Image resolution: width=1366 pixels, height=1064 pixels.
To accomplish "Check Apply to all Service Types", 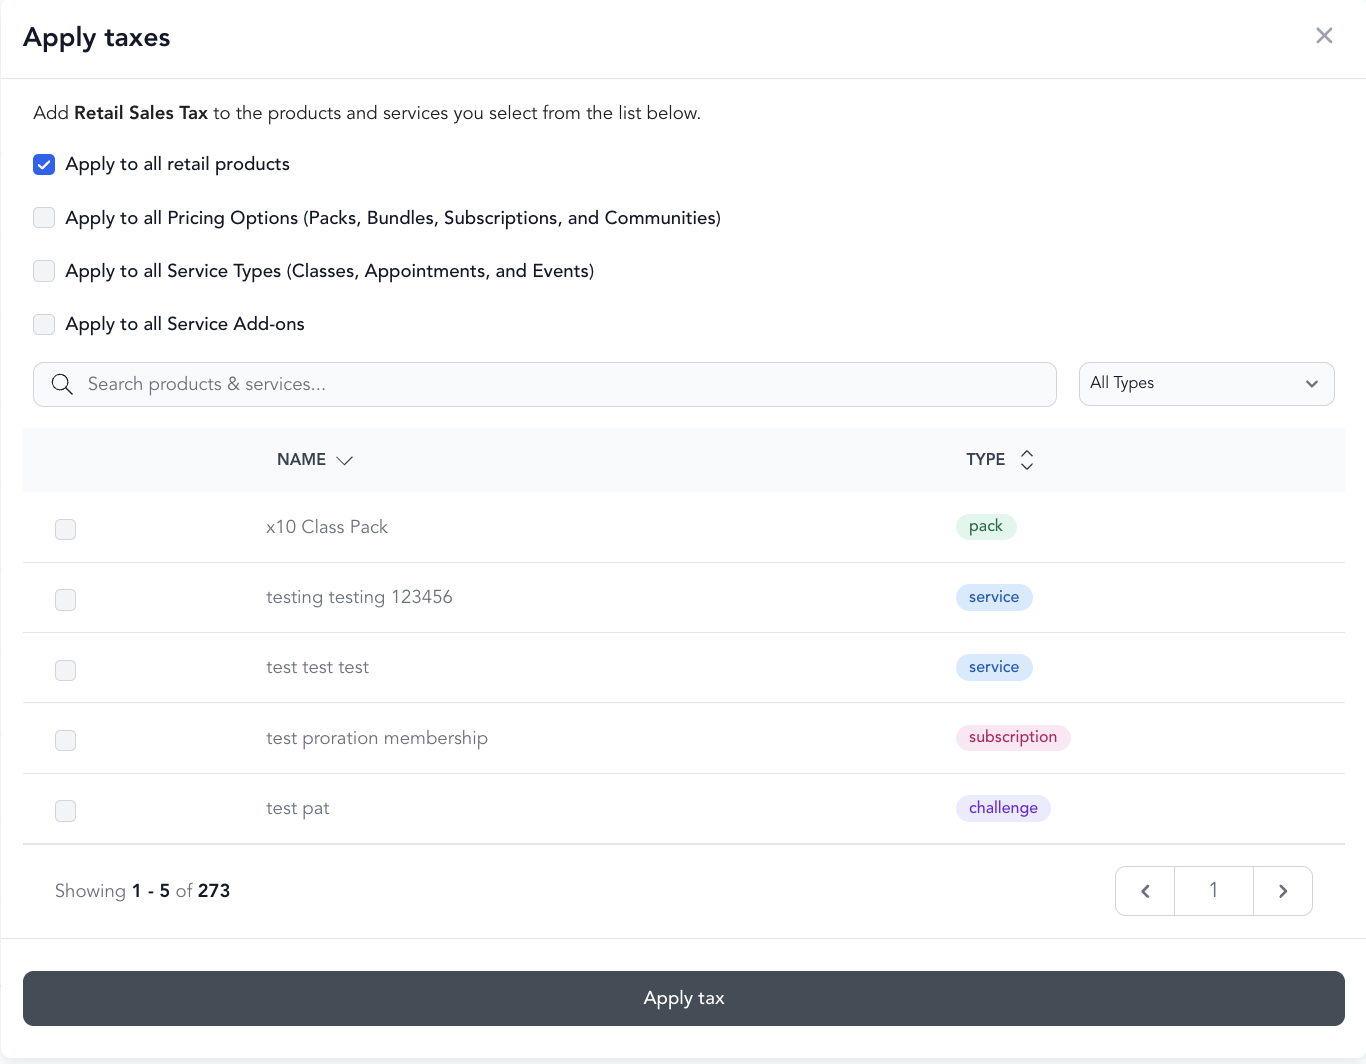I will (44, 271).
